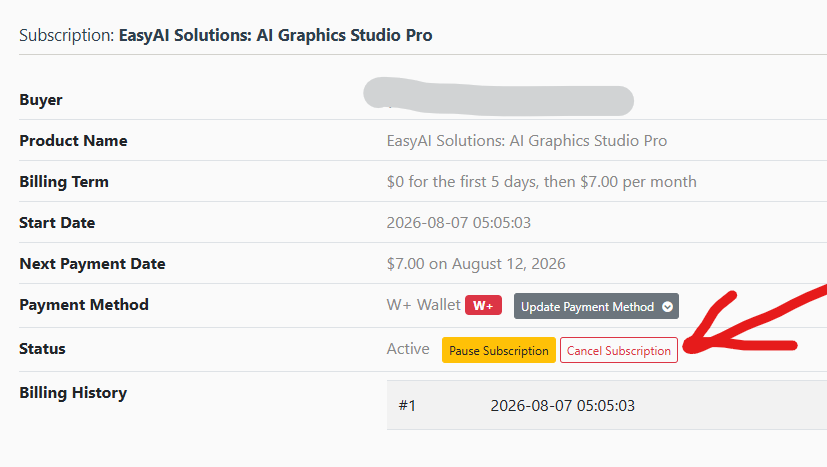The width and height of the screenshot is (827, 467).
Task: Select billing history entry #1
Action: coord(407,405)
